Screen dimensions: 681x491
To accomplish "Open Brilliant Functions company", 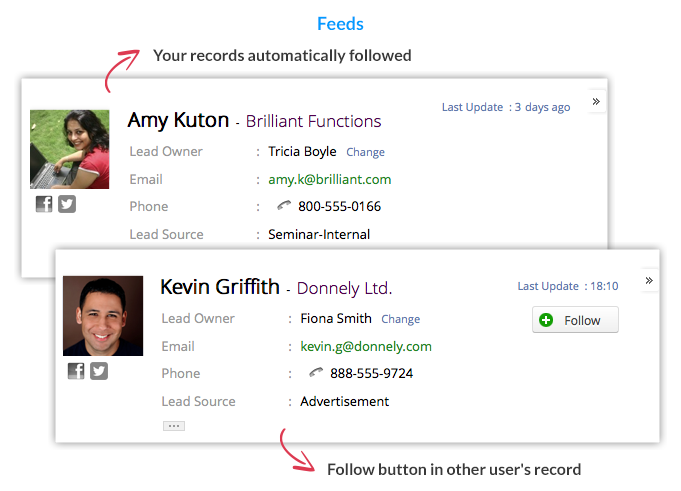I will tap(314, 122).
